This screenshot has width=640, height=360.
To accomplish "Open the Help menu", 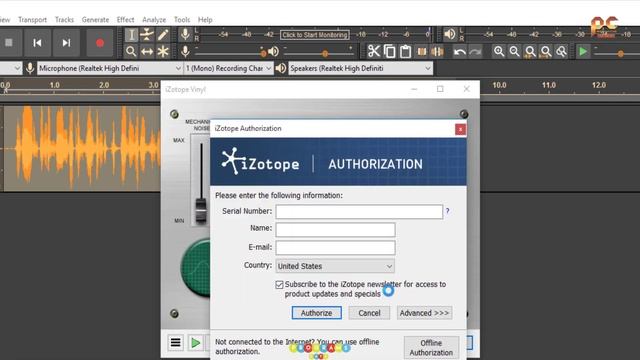I will [x=205, y=20].
